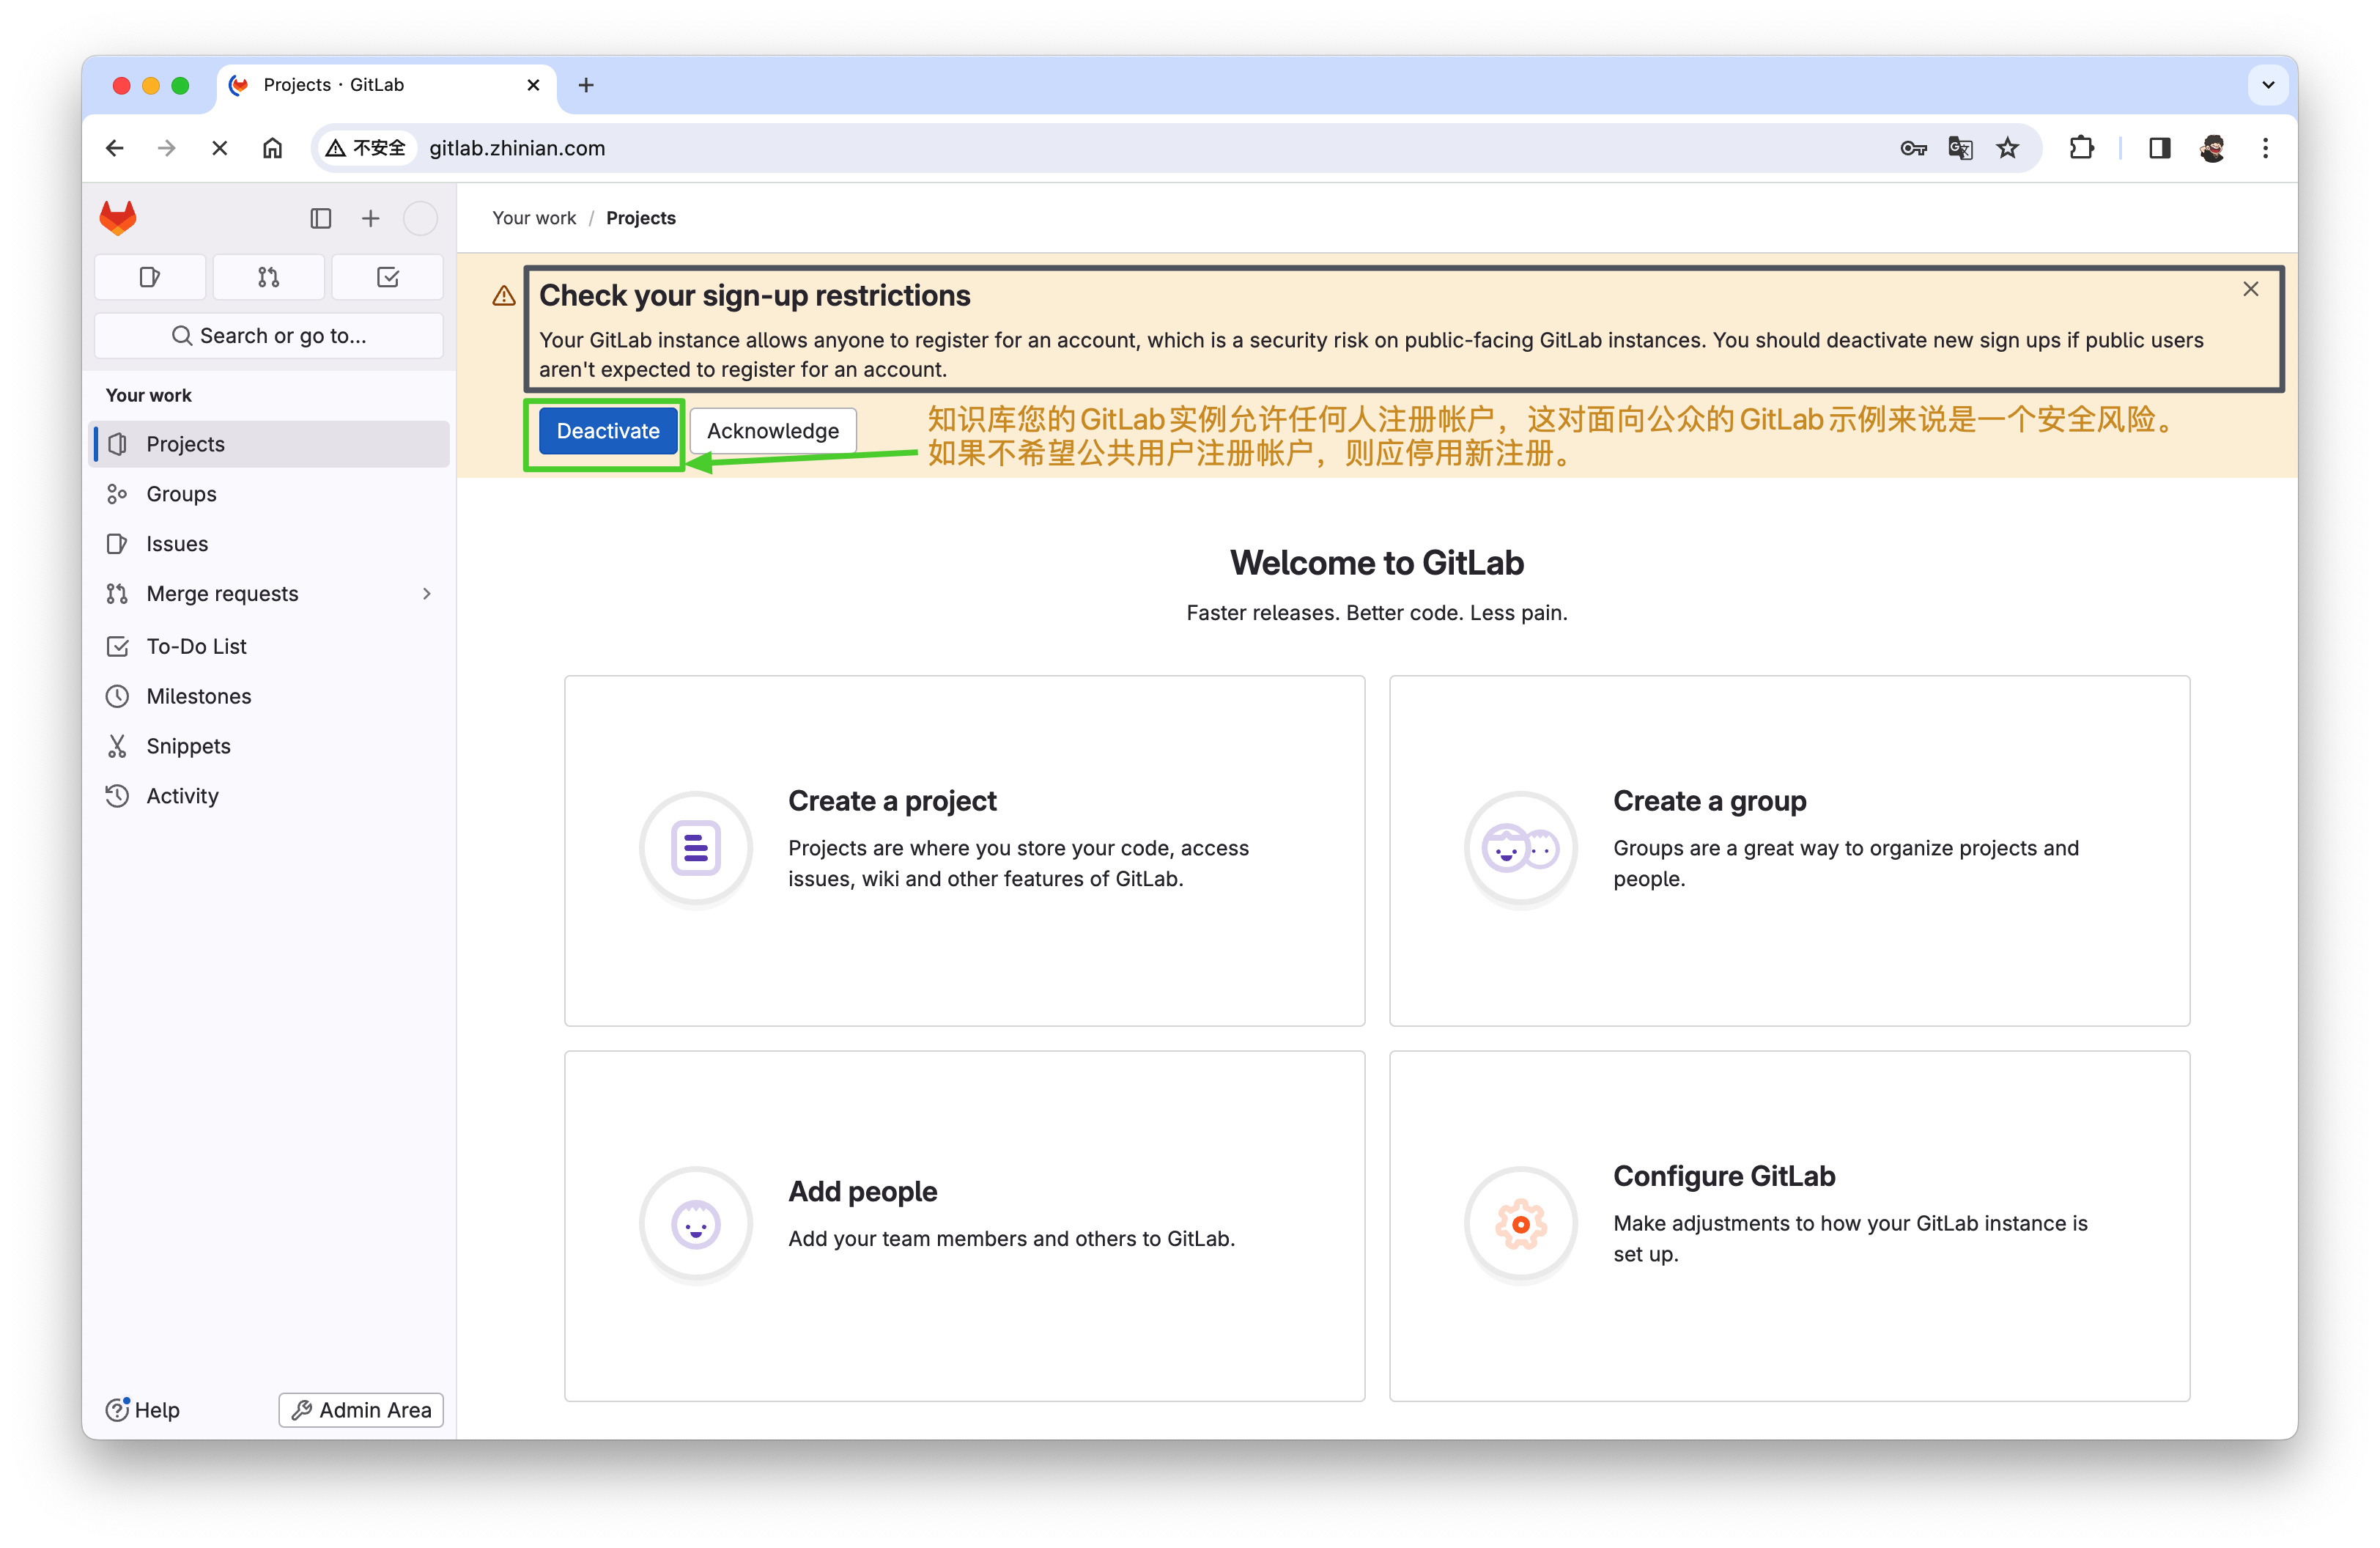Viewport: 2380px width, 1548px height.
Task: Toggle the browser side panel icon
Action: tap(2159, 148)
